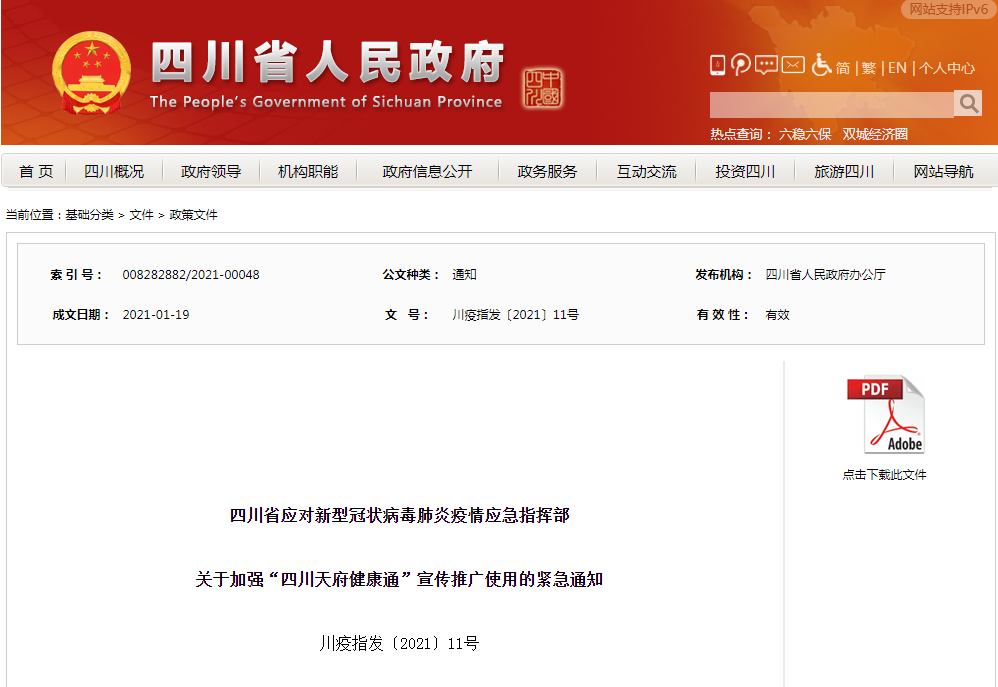The width and height of the screenshot is (998, 687).
Task: Click the 点击下载此文件 download link
Action: 885,474
